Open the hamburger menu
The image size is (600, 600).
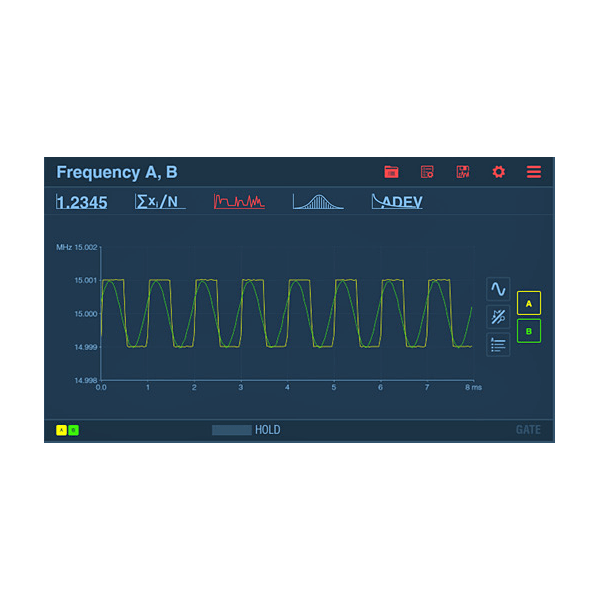tap(534, 172)
